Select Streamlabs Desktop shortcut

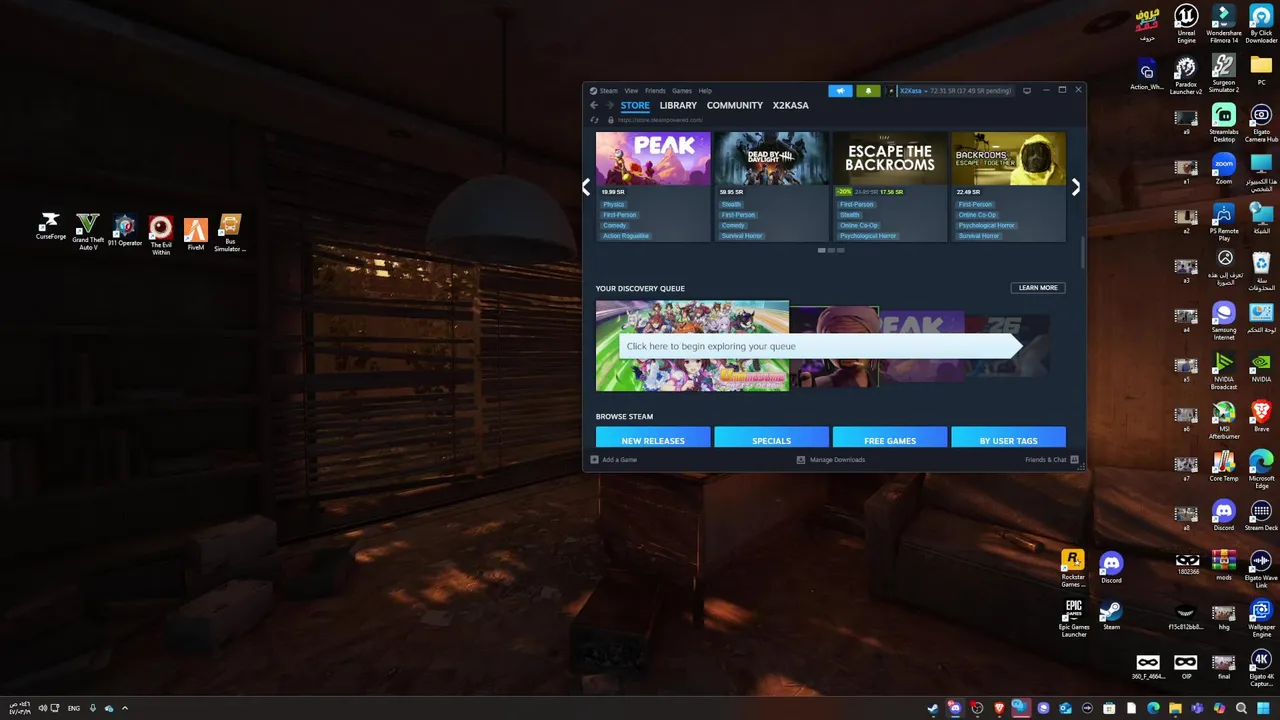tap(1223, 123)
